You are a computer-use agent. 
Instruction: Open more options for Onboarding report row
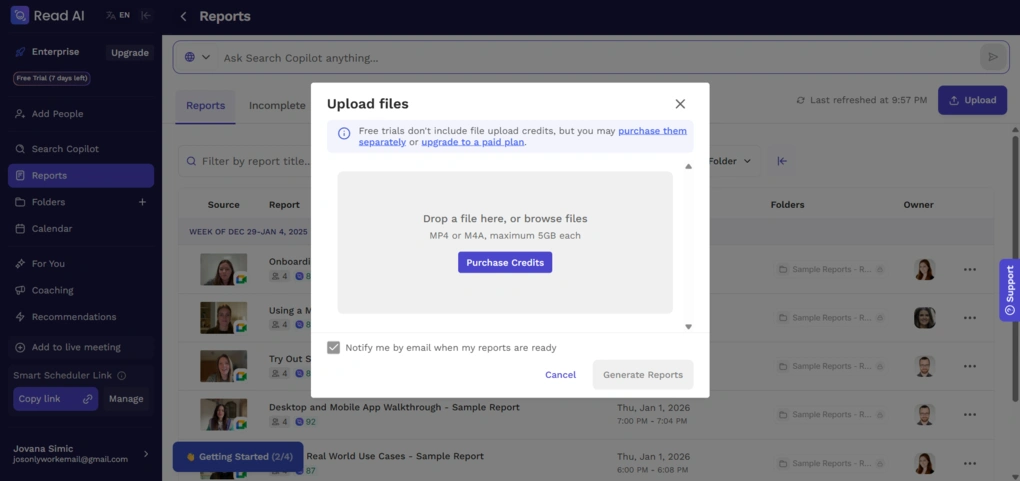tap(970, 269)
